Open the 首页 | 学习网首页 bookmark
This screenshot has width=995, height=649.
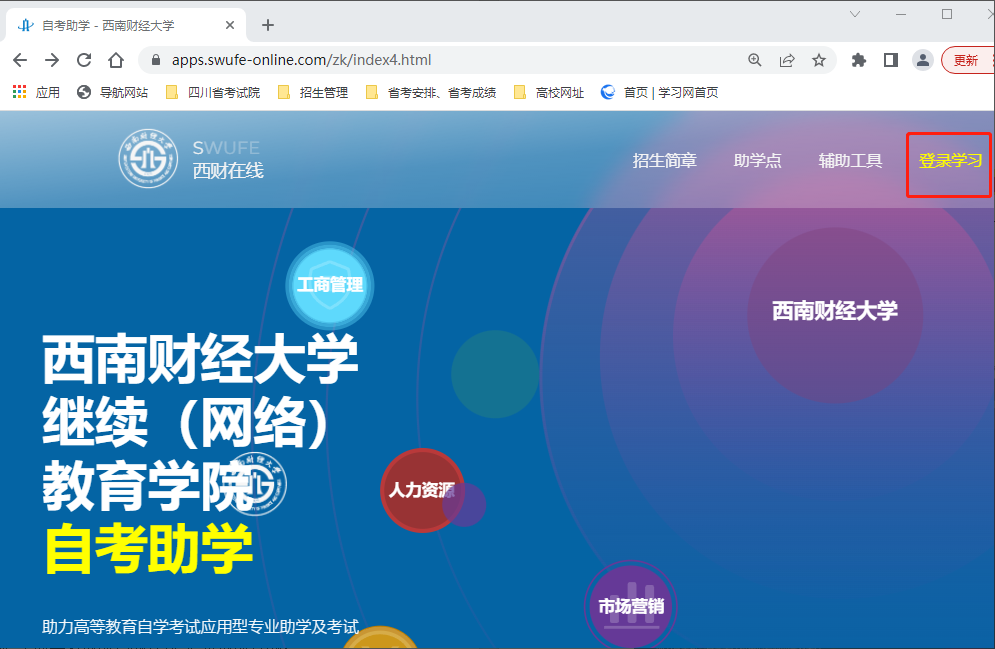pos(659,93)
